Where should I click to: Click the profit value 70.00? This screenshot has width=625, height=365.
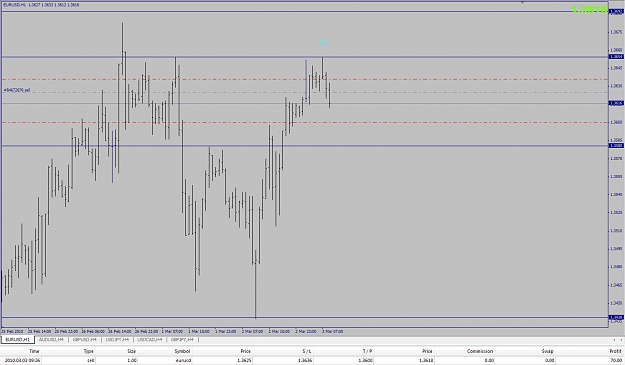point(616,360)
